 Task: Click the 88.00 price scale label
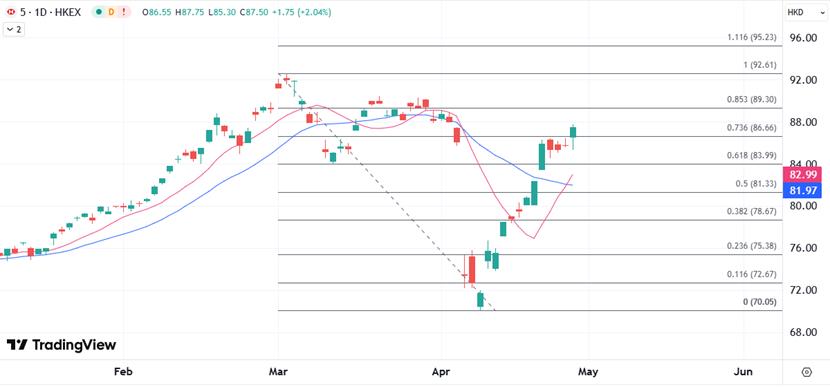[802, 122]
